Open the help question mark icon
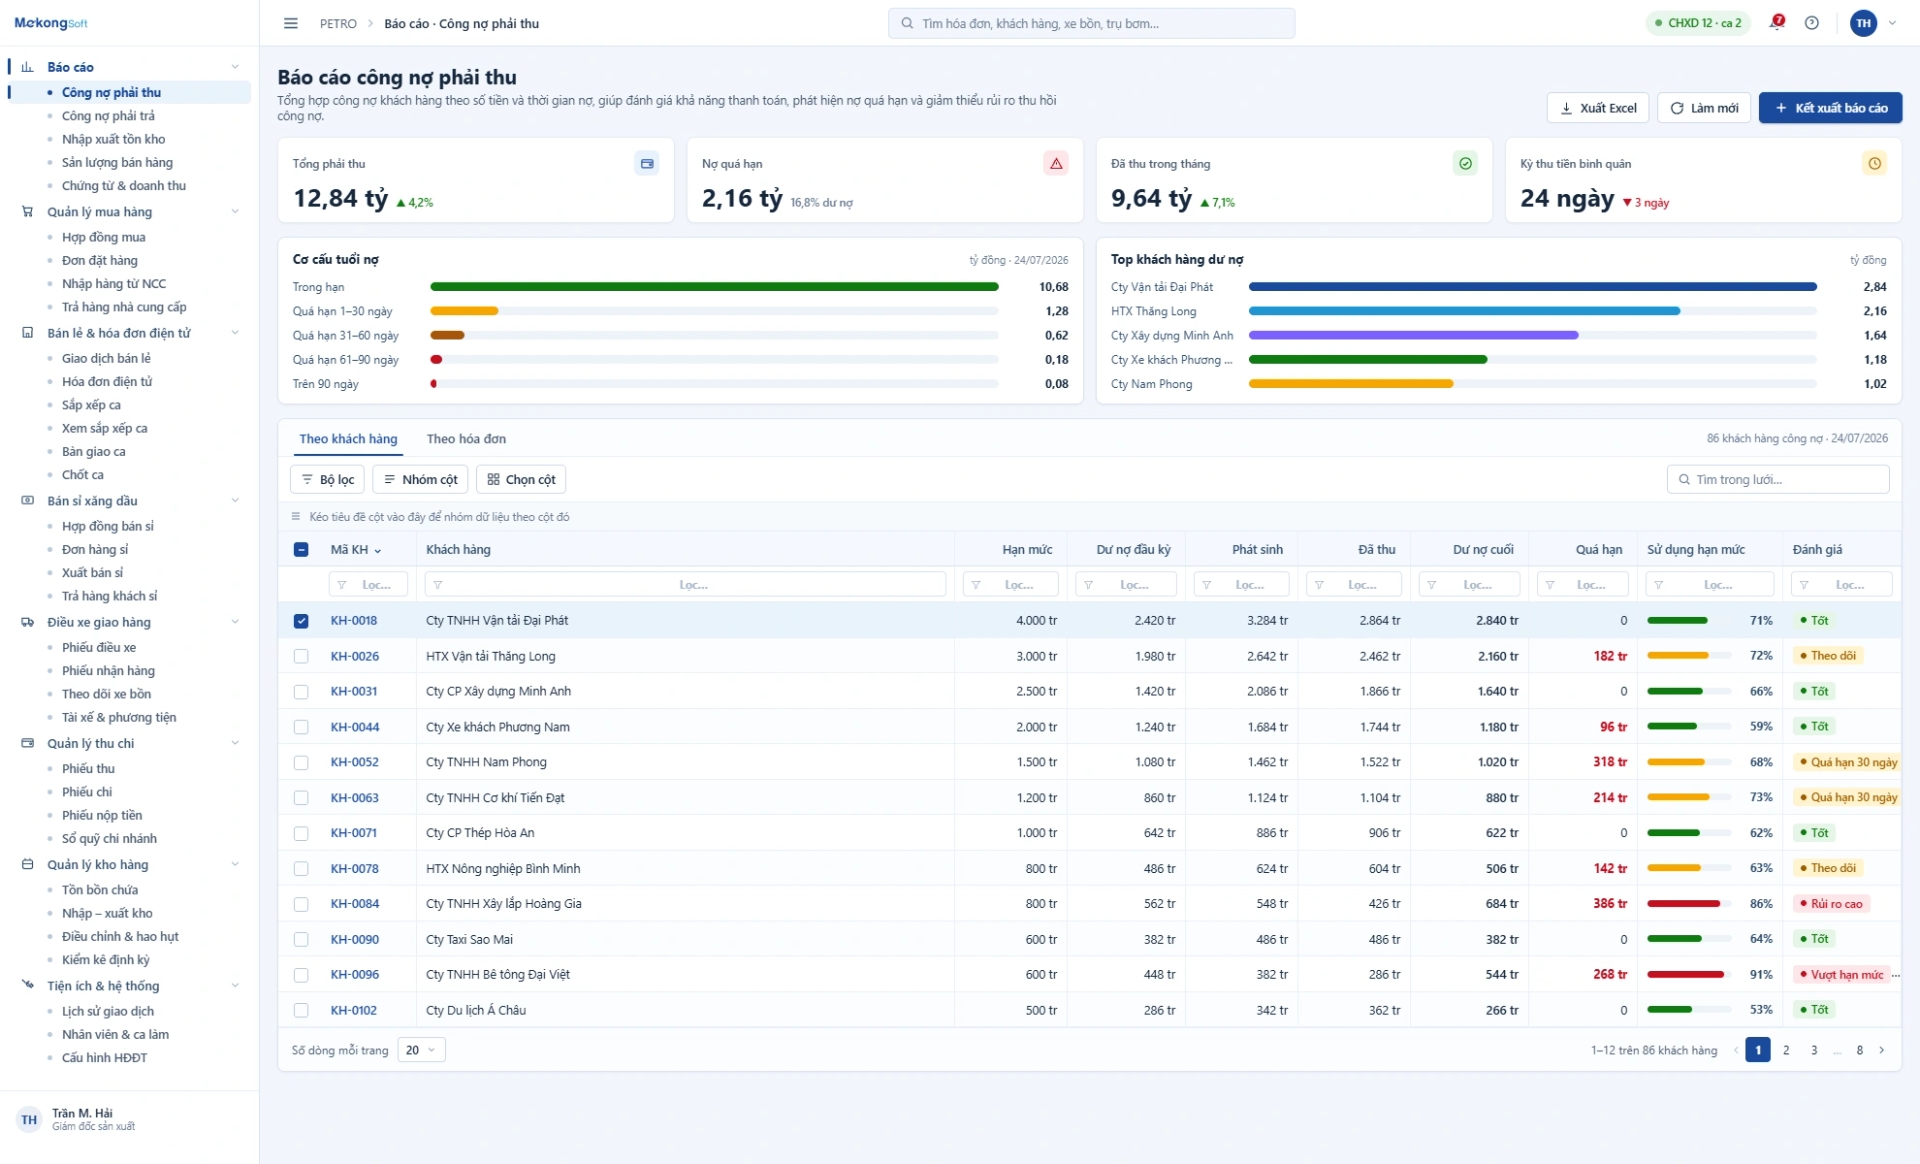Viewport: 1920px width, 1164px height. [x=1812, y=23]
